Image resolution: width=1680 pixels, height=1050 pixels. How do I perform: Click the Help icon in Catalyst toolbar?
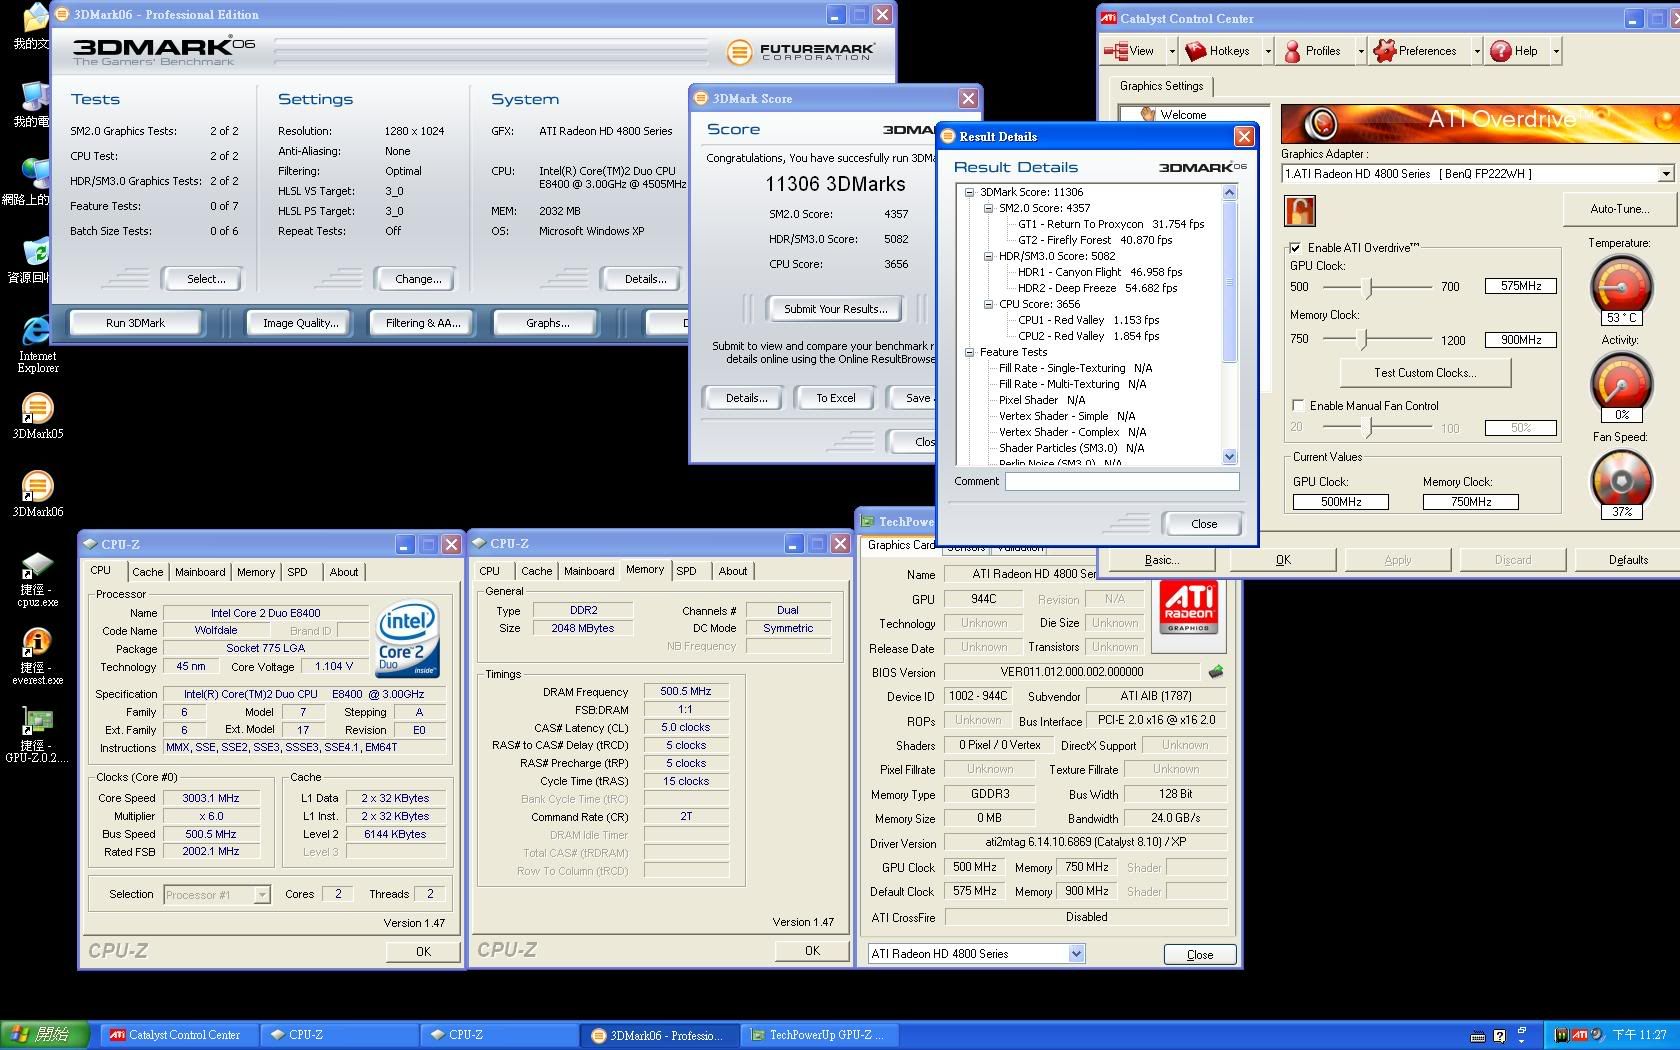pyautogui.click(x=1500, y=51)
